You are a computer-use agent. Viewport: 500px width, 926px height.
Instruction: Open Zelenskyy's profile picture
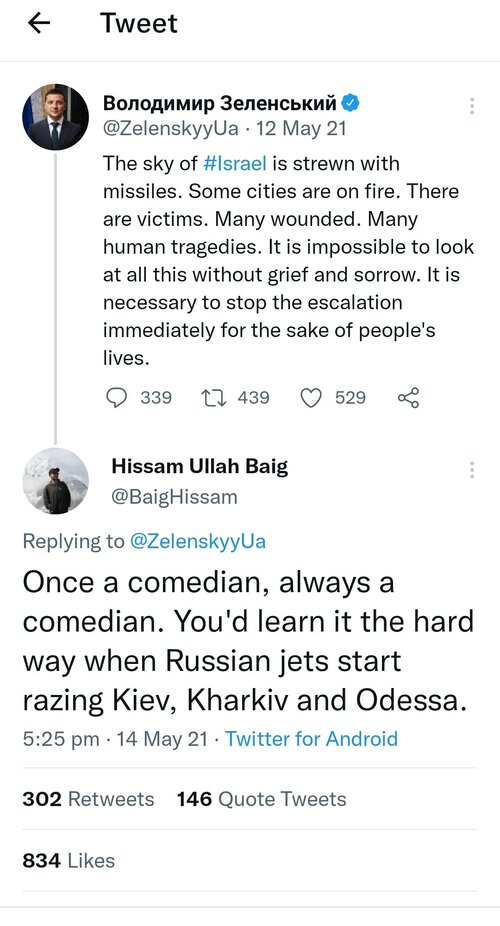point(55,117)
